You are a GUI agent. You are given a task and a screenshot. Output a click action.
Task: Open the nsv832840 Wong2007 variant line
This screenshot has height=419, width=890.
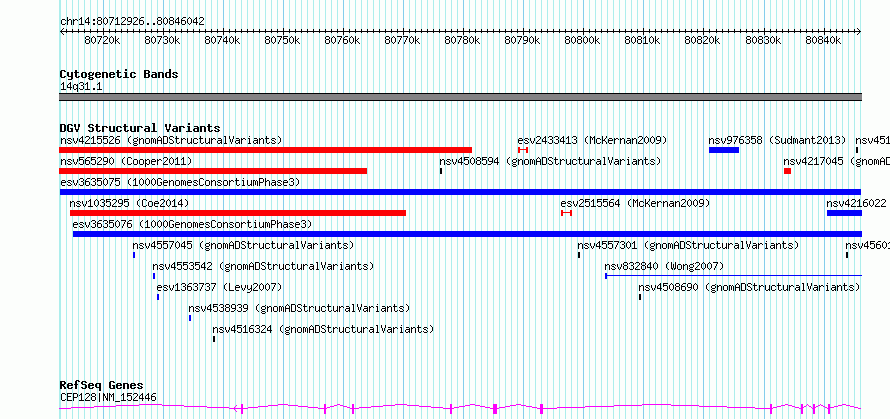pos(733,276)
